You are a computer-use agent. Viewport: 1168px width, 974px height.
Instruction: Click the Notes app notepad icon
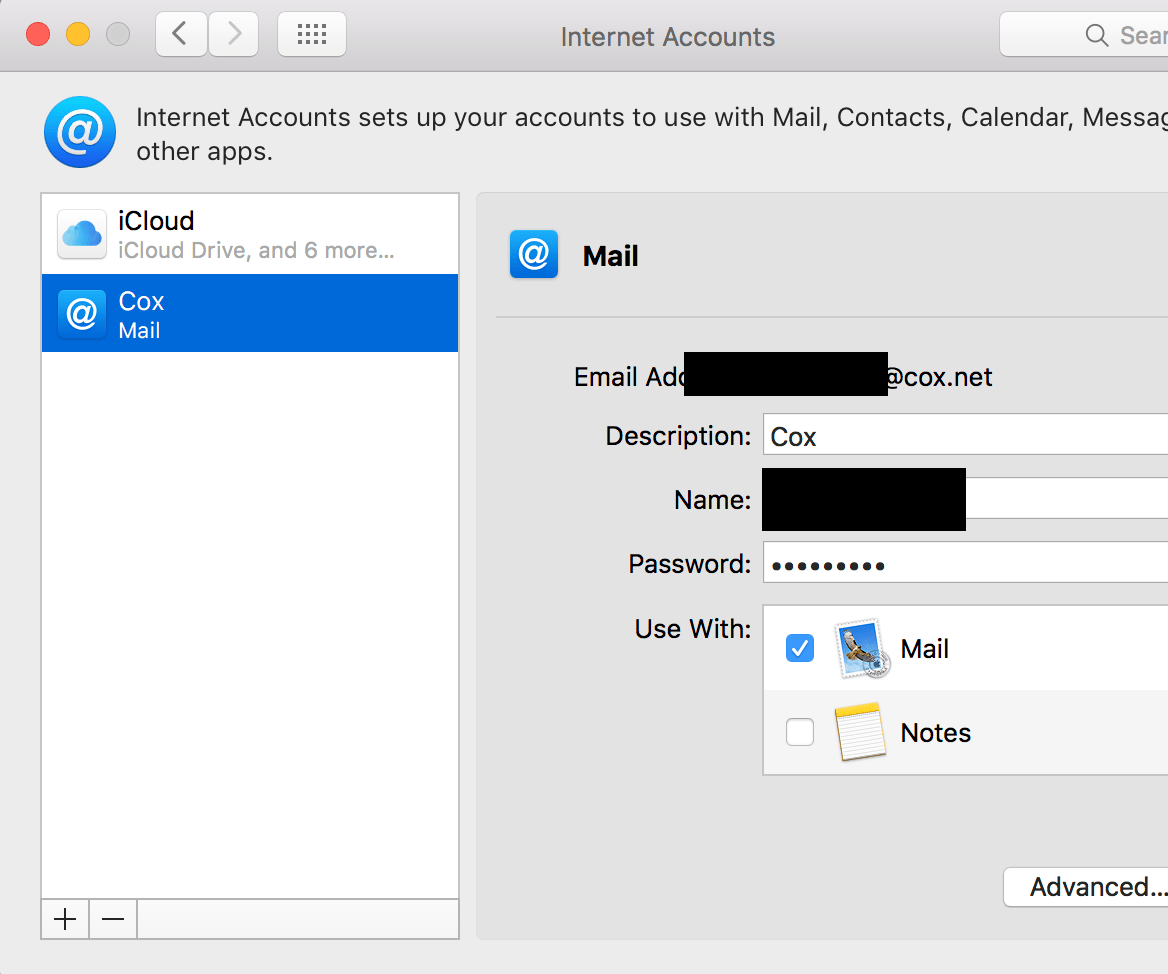coord(858,732)
